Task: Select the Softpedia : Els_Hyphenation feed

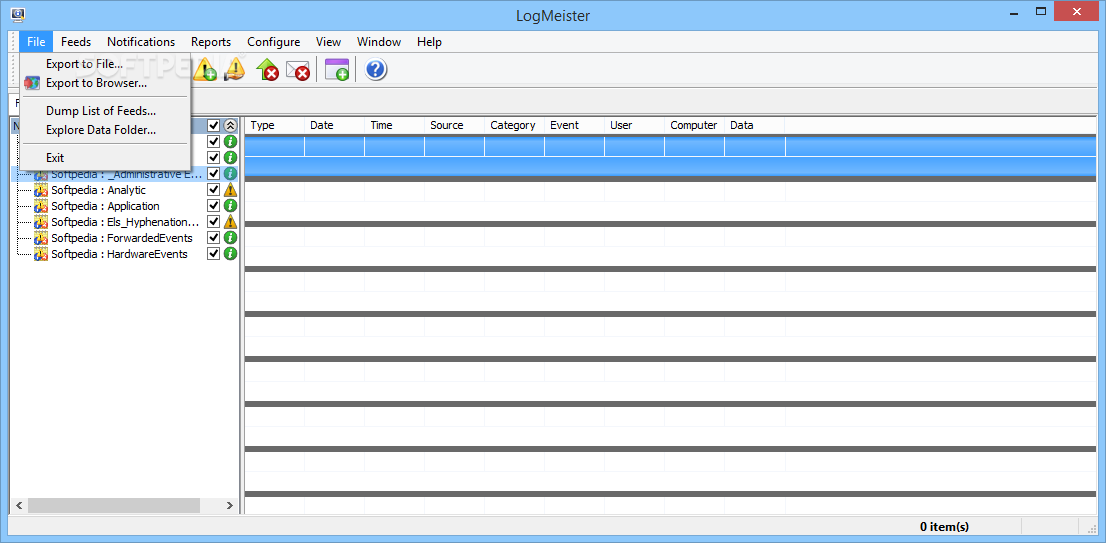Action: coord(125,222)
